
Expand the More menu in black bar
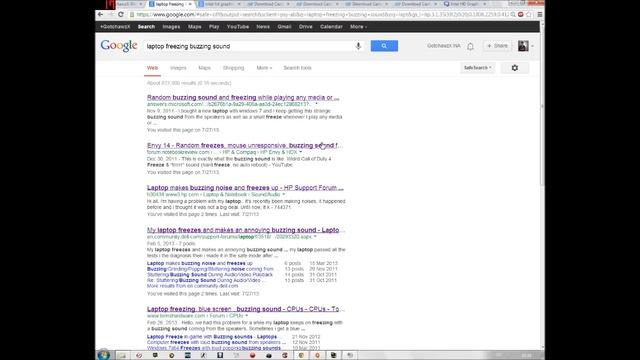tap(358, 27)
